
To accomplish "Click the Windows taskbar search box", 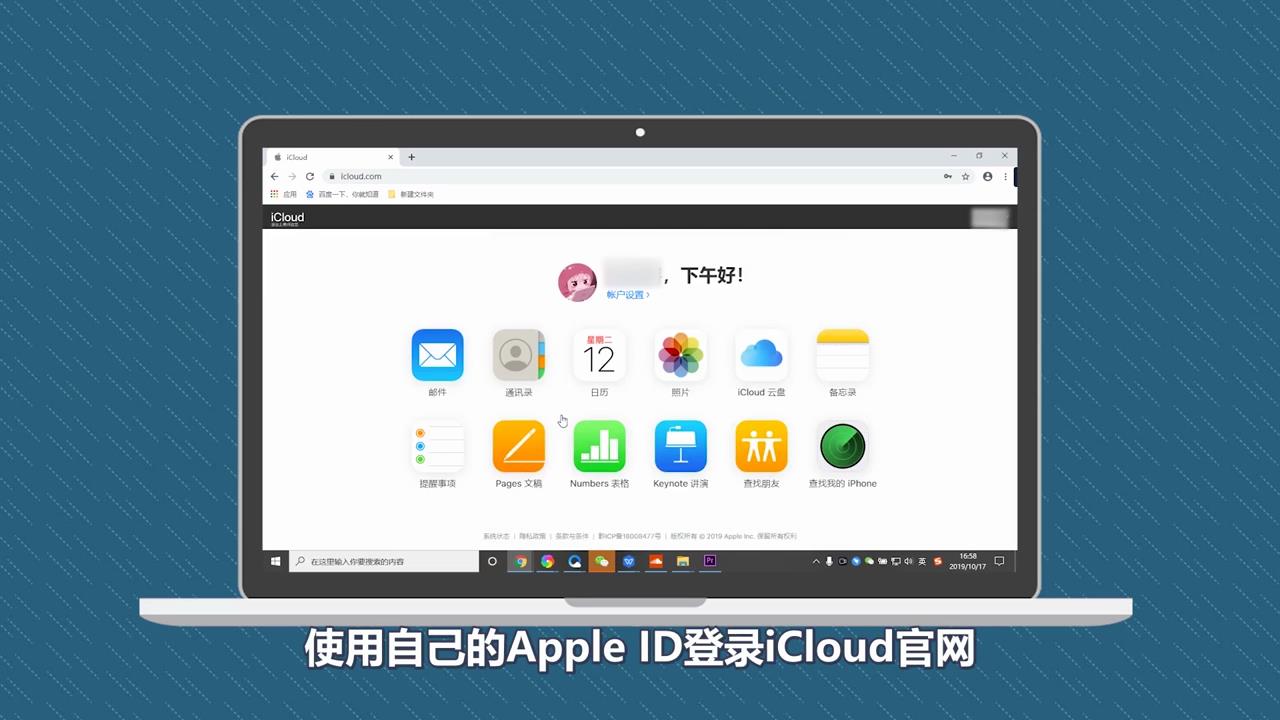I will pos(384,562).
